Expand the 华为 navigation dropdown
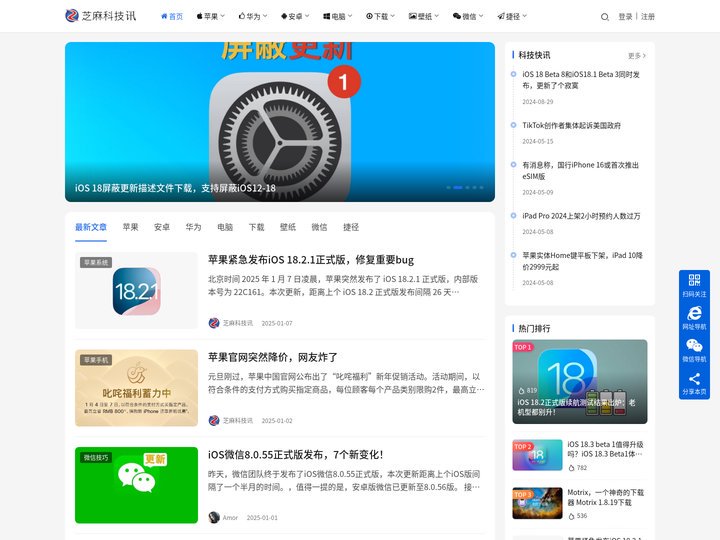Screen dimensions: 720x540 (x=253, y=17)
